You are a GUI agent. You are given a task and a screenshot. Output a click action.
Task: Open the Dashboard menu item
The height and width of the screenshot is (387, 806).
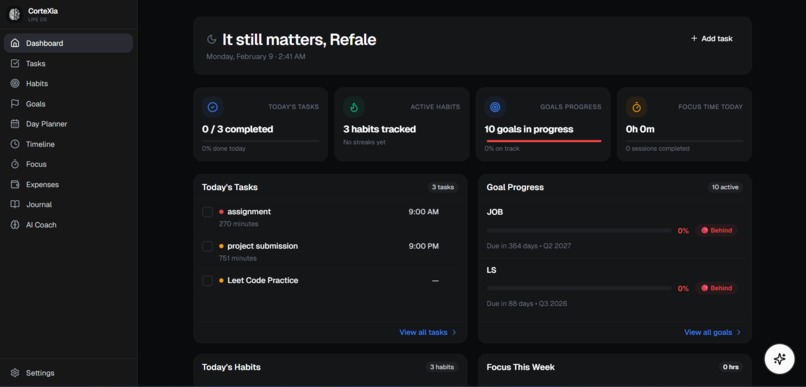[68, 43]
